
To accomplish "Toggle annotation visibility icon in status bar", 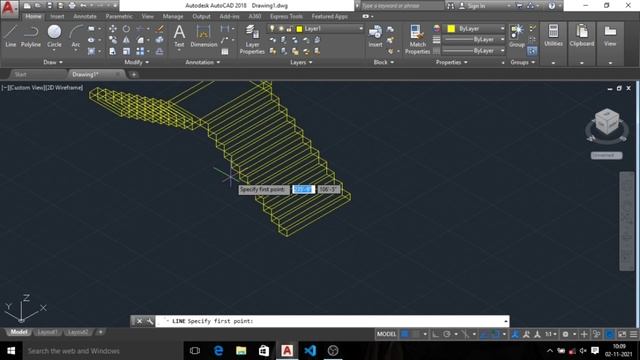I will (x=516, y=334).
